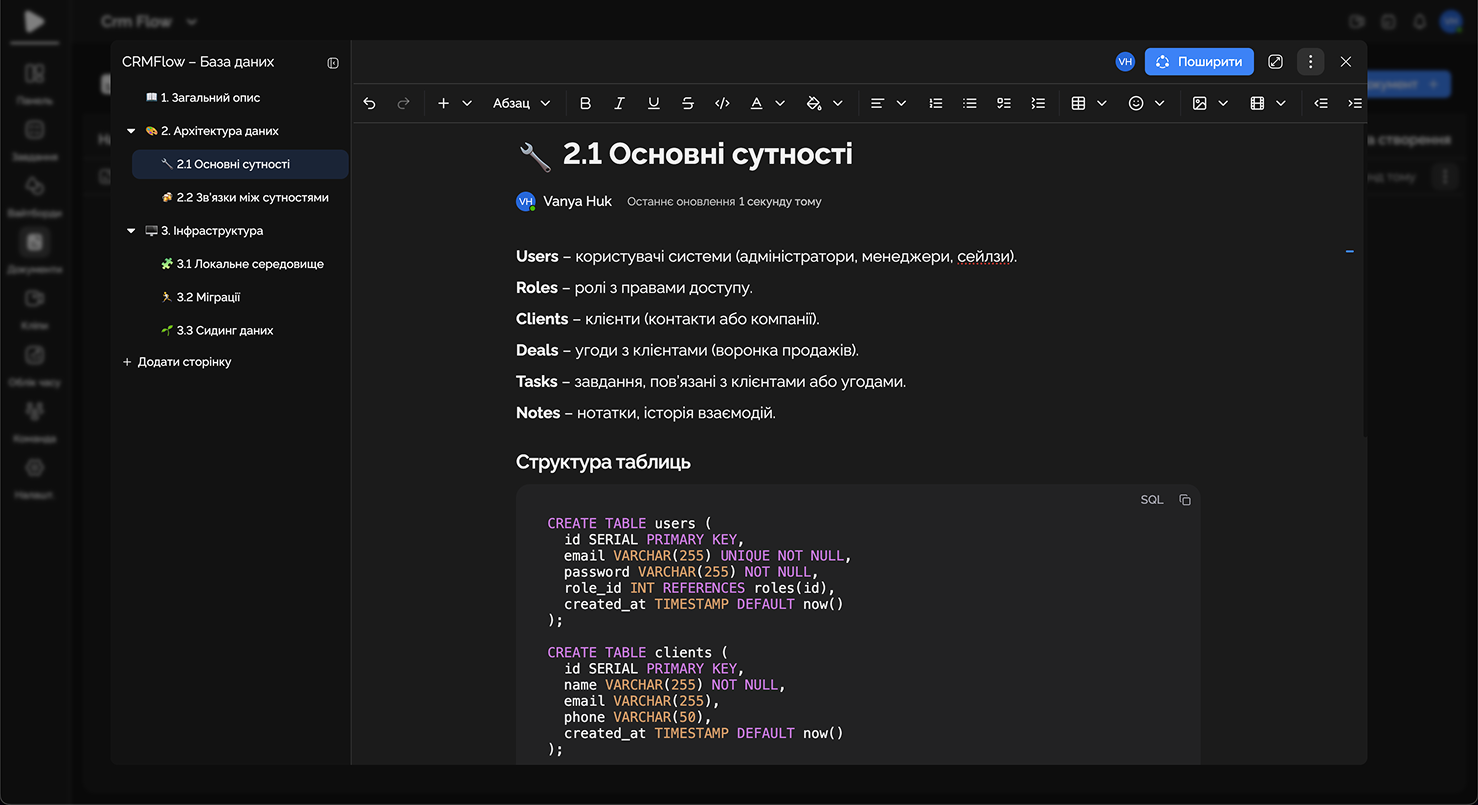Insert inline code formatting

[x=722, y=103]
